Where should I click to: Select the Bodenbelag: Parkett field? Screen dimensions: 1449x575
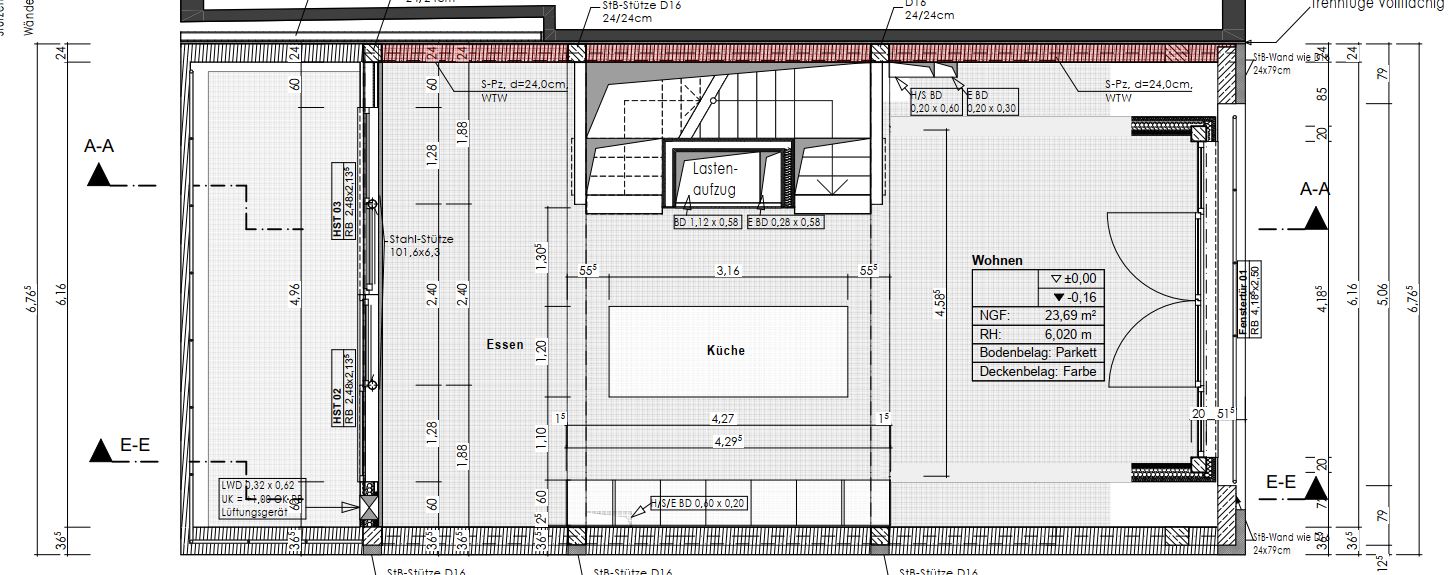tap(1037, 354)
